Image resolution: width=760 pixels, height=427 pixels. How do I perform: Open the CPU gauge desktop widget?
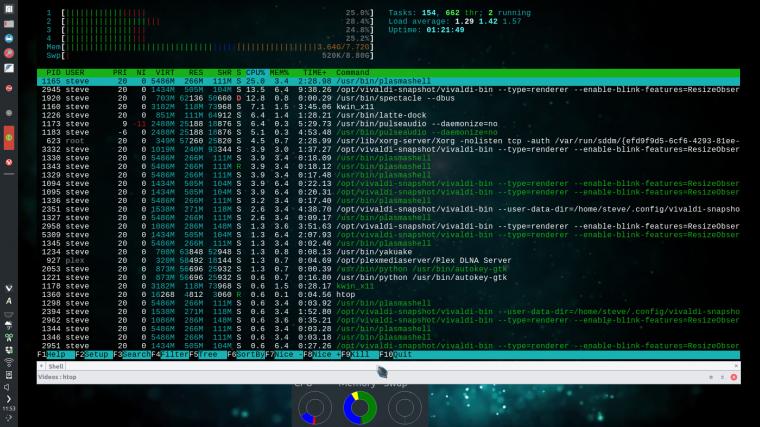point(315,408)
